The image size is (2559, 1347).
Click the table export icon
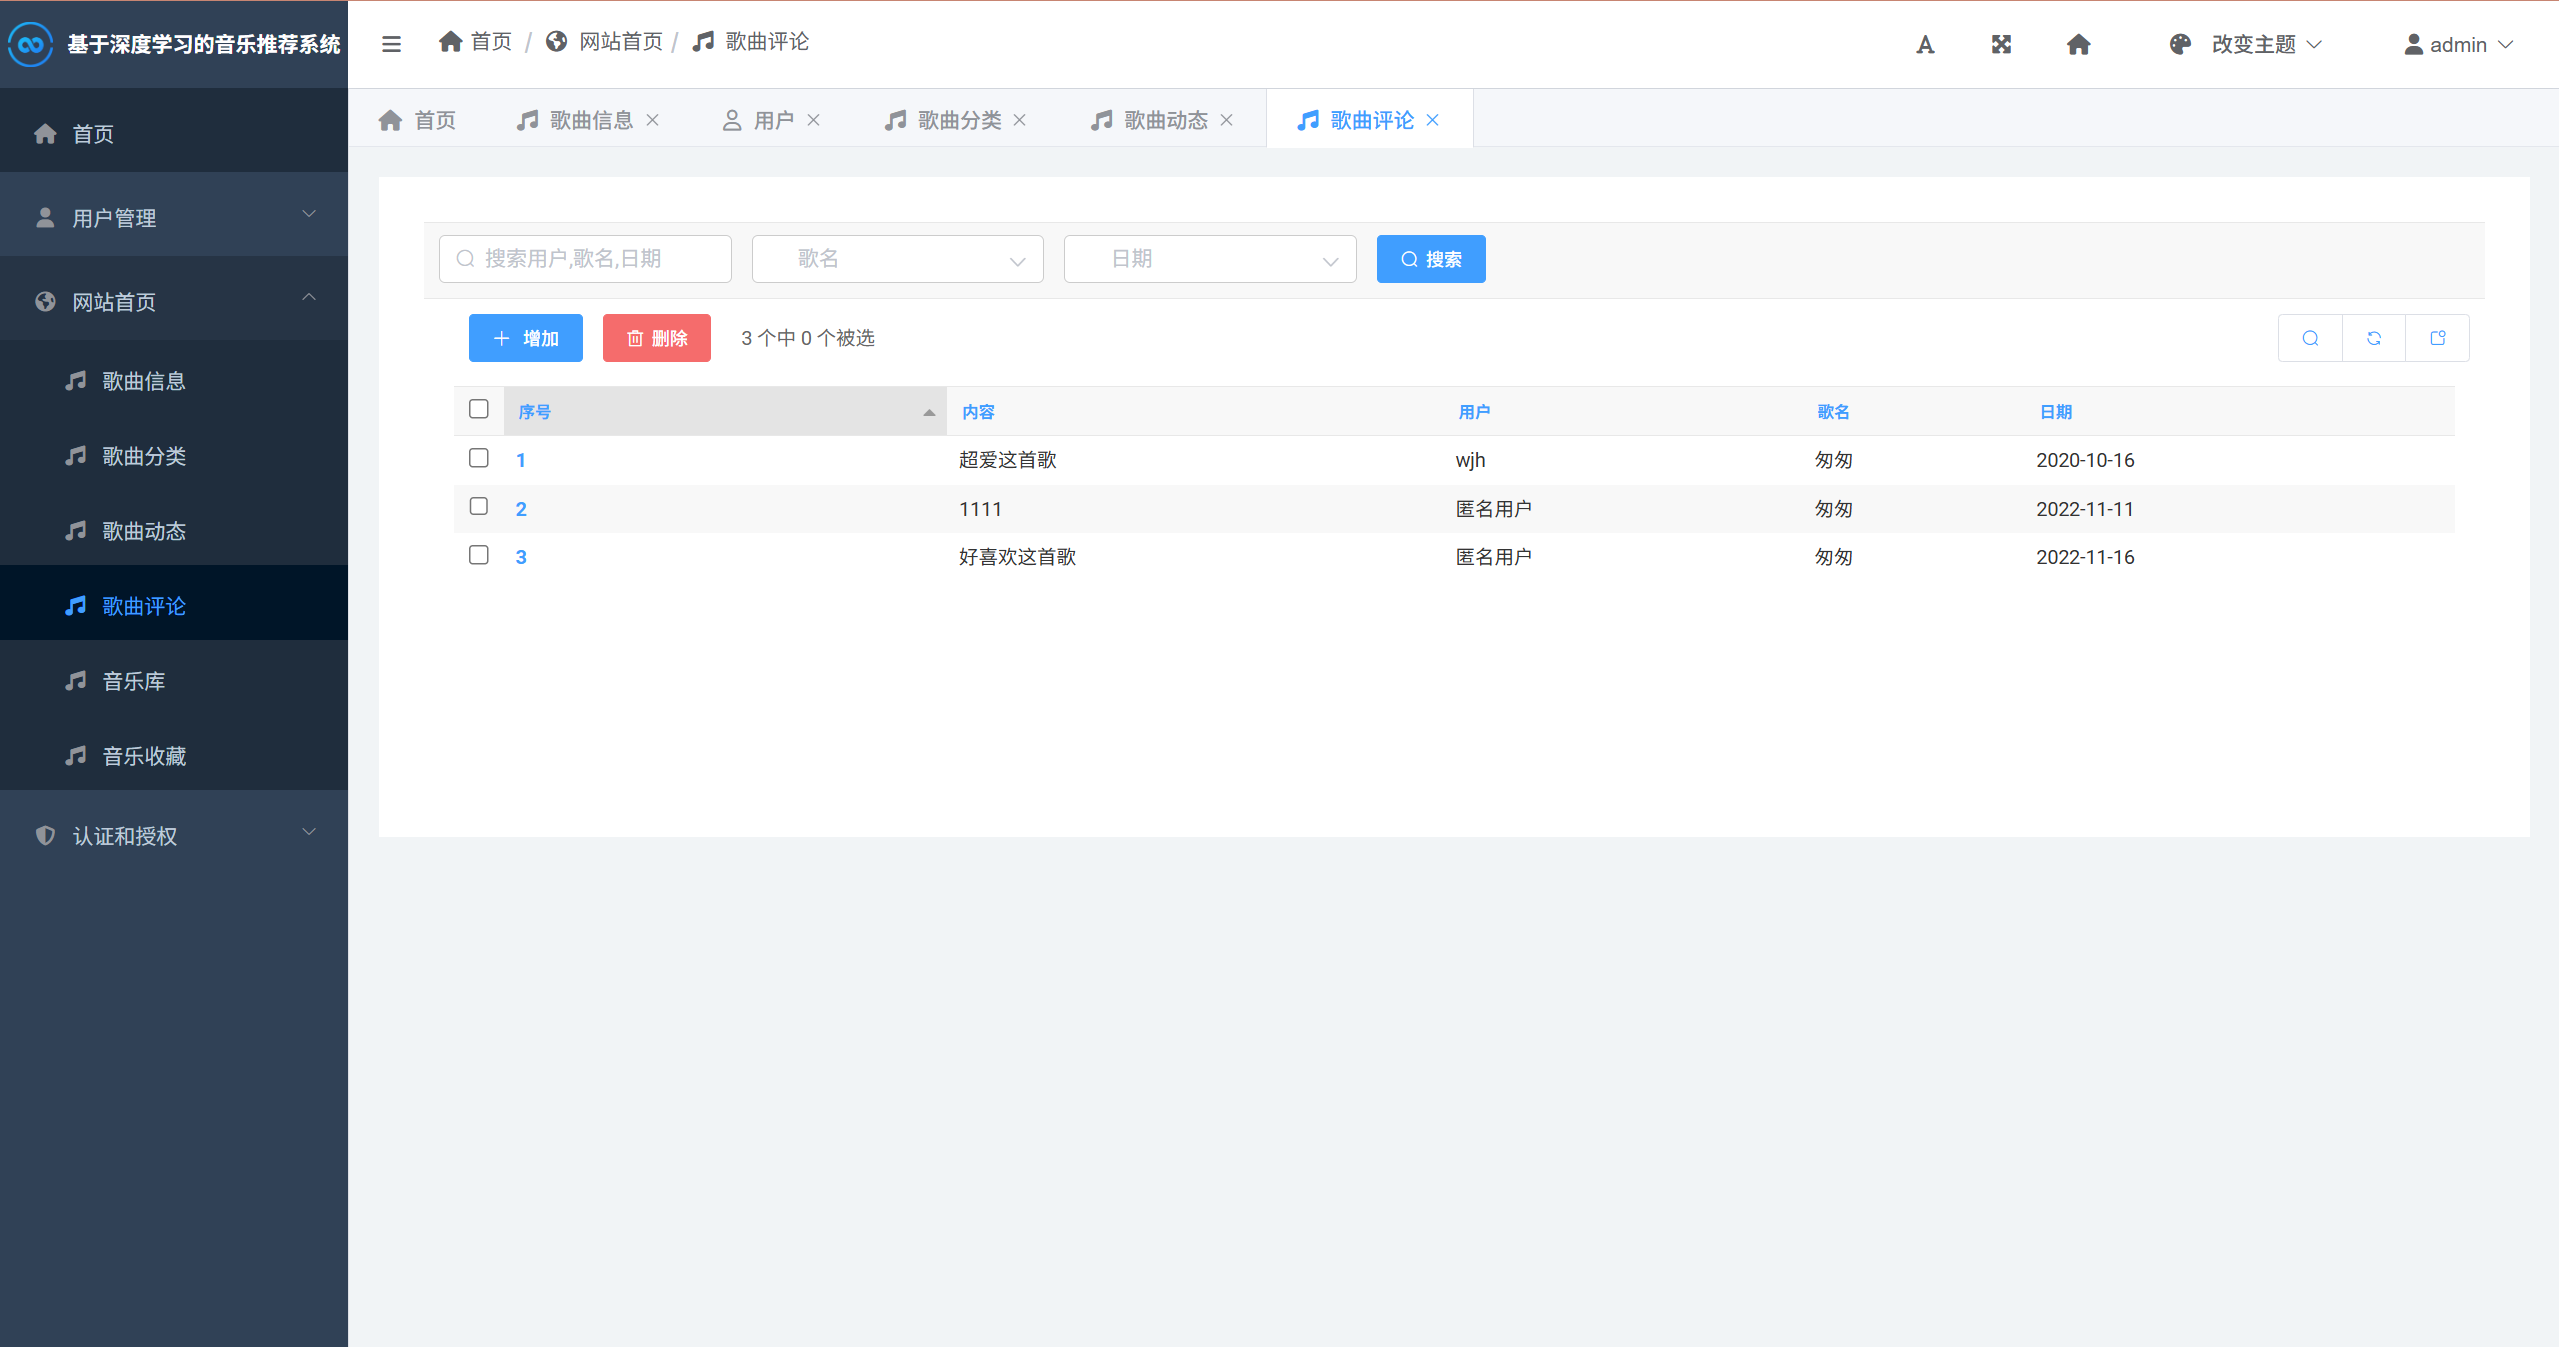coord(2437,338)
